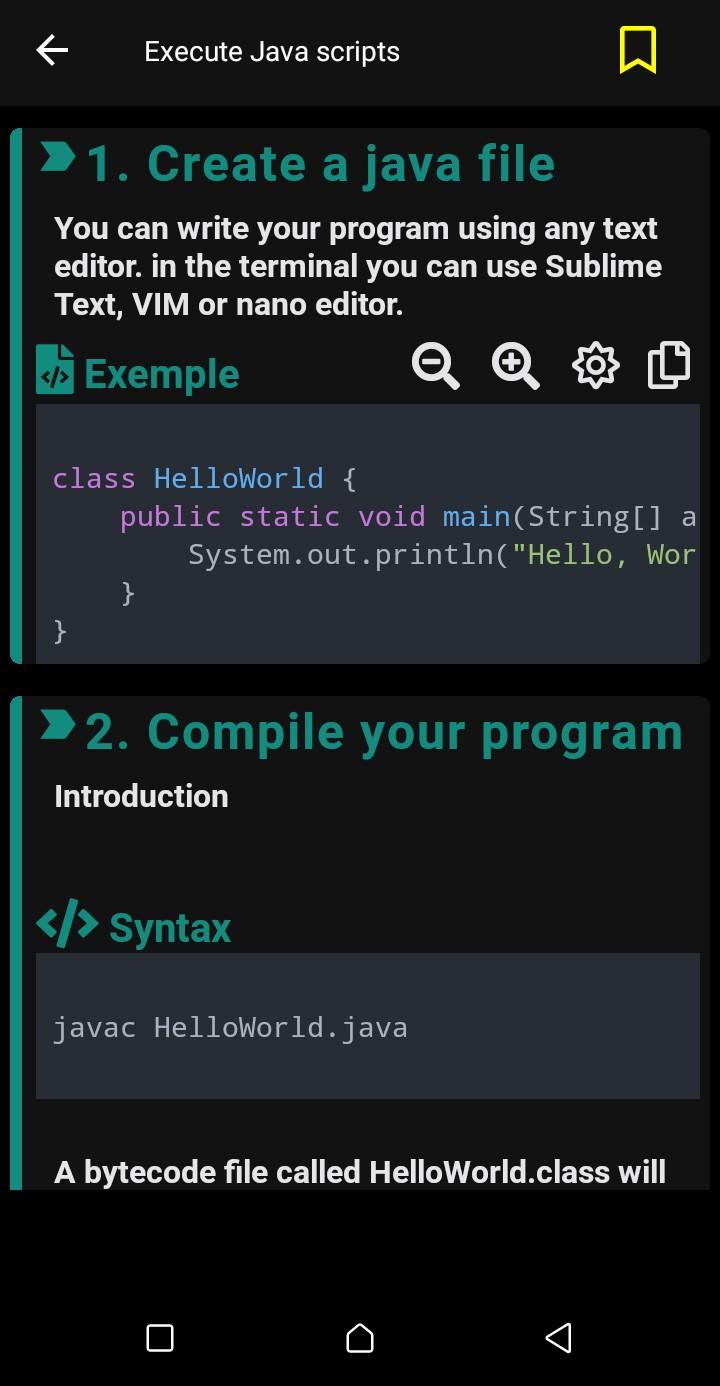Open code settings gear icon
The height and width of the screenshot is (1386, 720).
point(596,365)
